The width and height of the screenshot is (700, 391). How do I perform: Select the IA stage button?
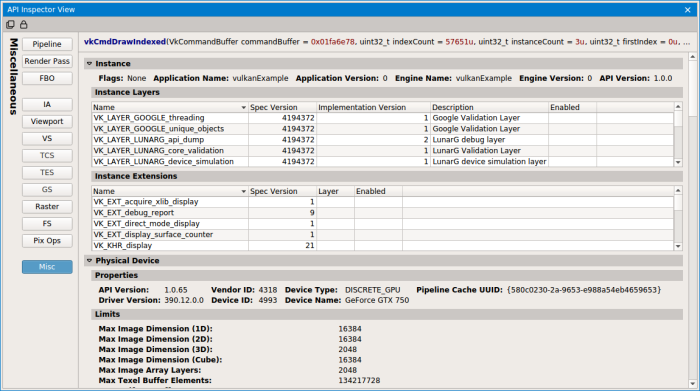click(47, 104)
